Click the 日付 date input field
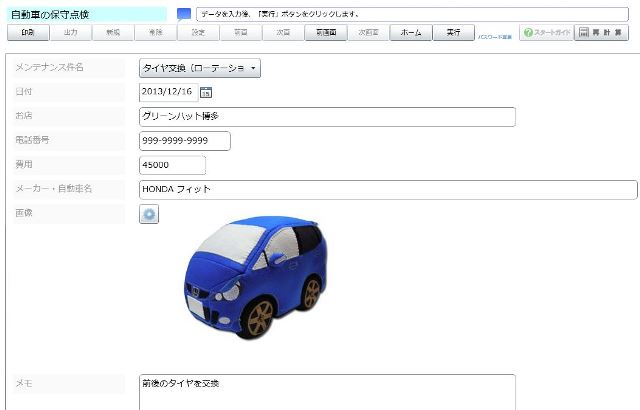Image resolution: width=640 pixels, height=410 pixels. [168, 92]
